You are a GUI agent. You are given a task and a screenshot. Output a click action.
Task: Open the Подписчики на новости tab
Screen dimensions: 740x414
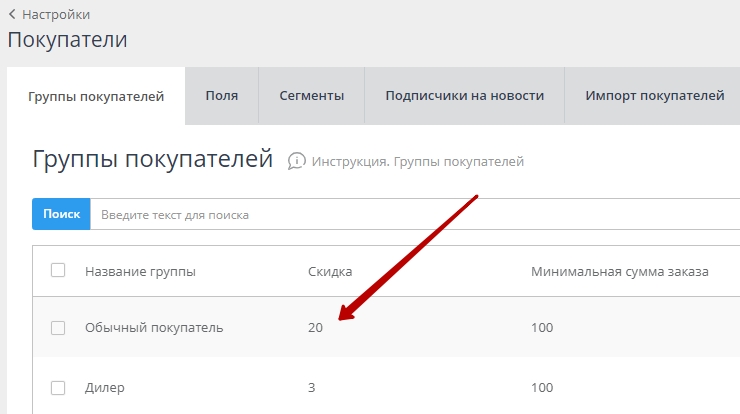pyautogui.click(x=464, y=96)
